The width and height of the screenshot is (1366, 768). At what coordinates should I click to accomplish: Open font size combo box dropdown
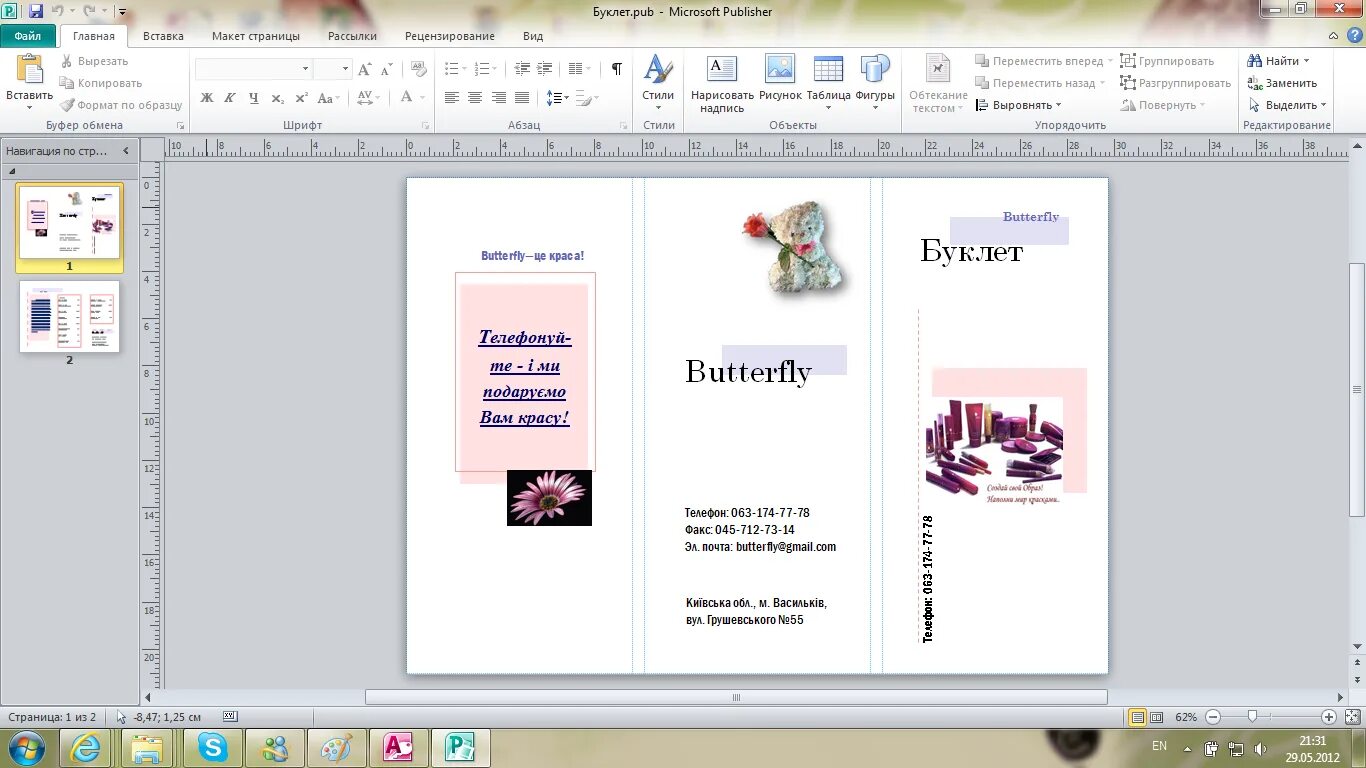tap(346, 69)
